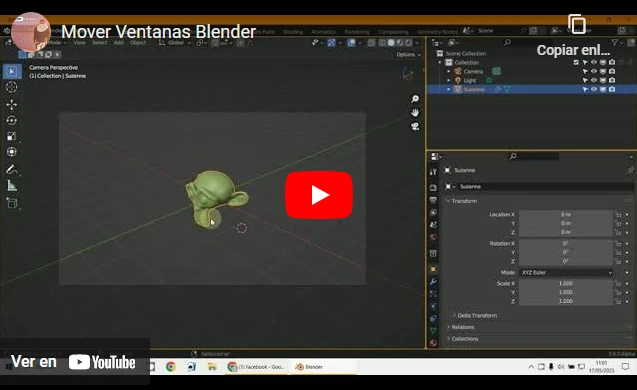Viewport: 637px width, 390px height.
Task: Toggle Light visibility eye in outliner
Action: pyautogui.click(x=594, y=80)
